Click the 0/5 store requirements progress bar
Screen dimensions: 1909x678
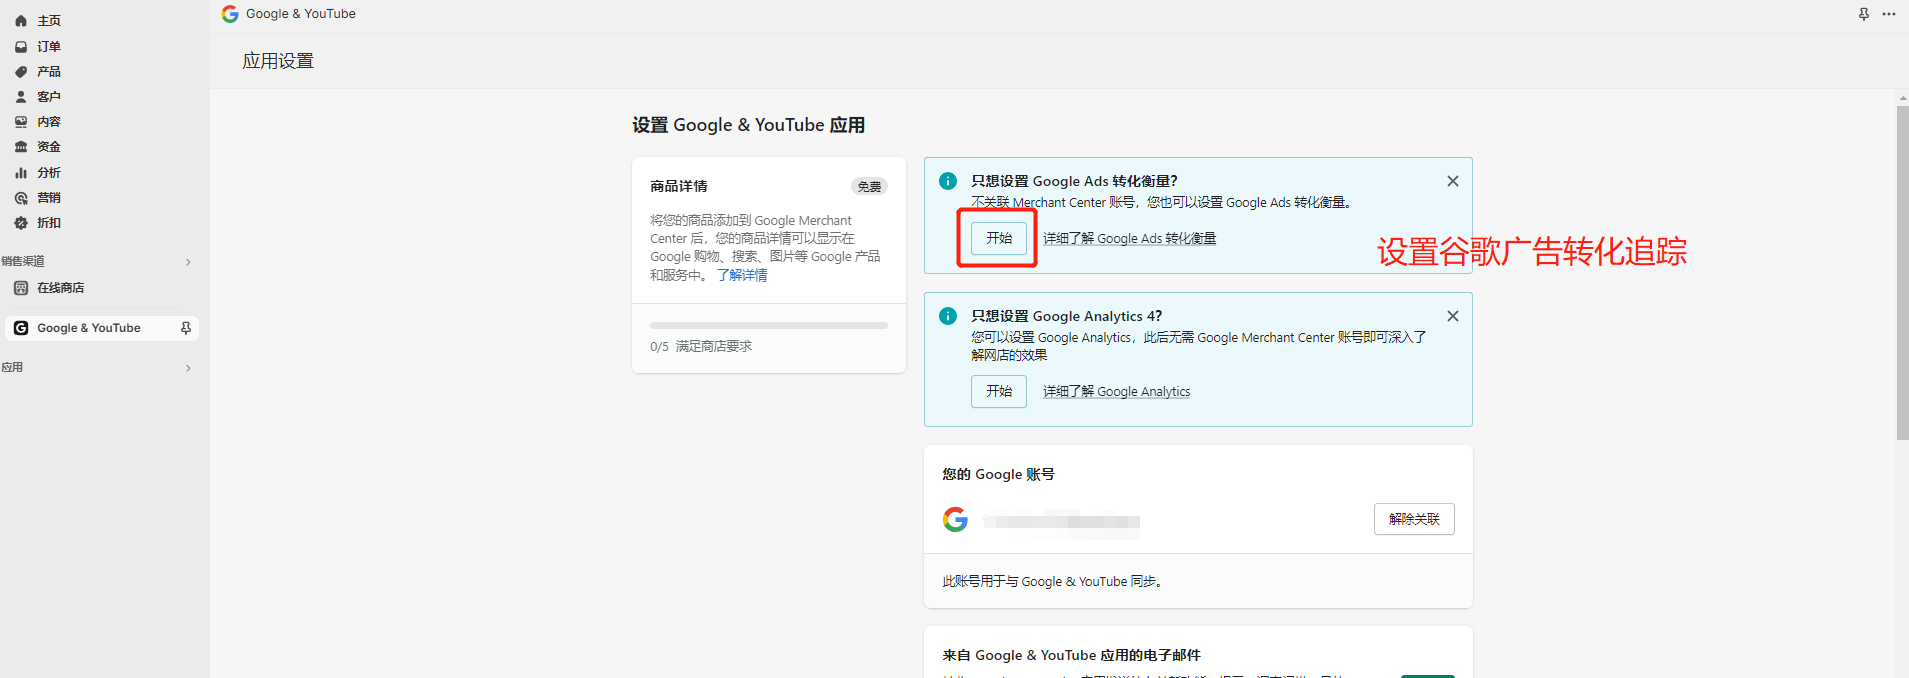(768, 325)
